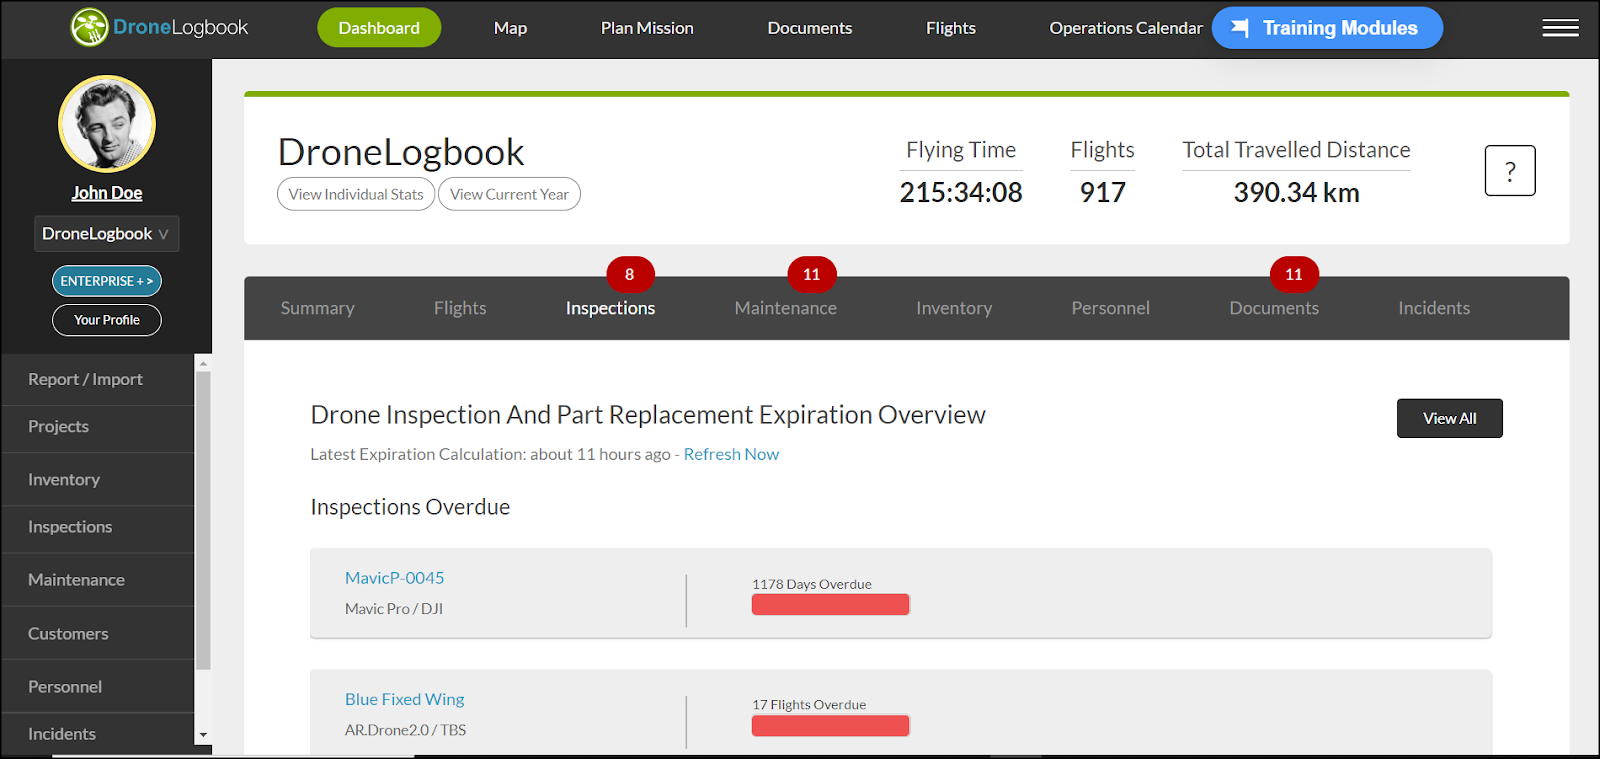Switch to the Inventory dashboard tab
Viewport: 1600px width, 759px height.
tap(954, 308)
